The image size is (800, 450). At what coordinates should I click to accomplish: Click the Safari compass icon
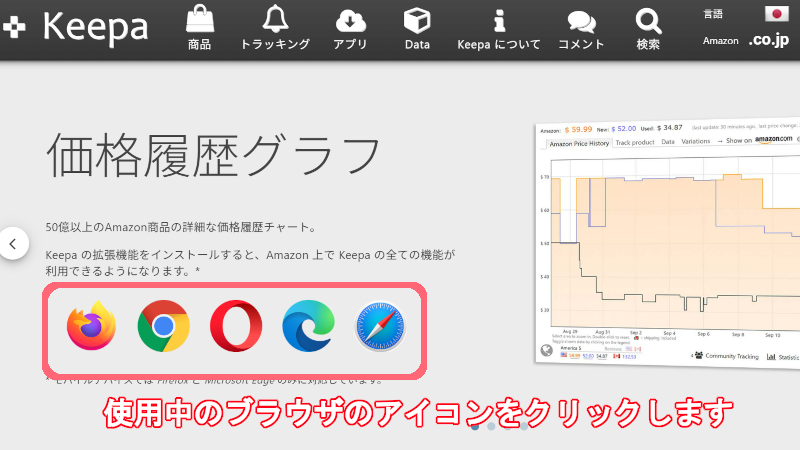click(381, 327)
